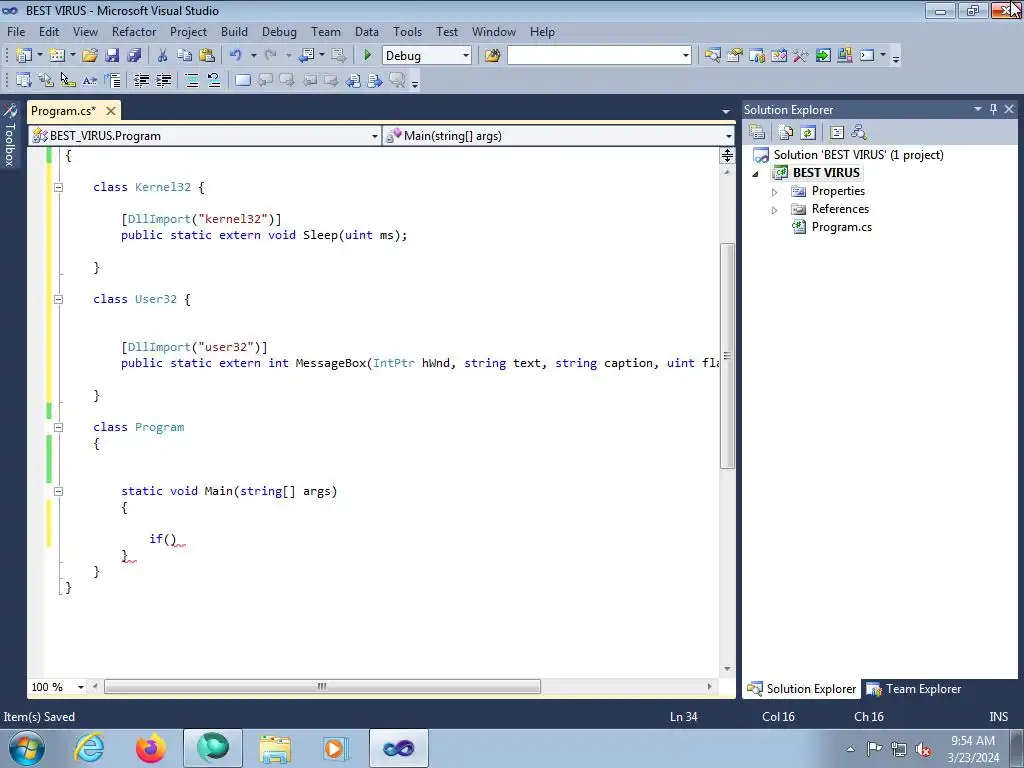Close the Program.cs tab
1024x768 pixels.
click(x=111, y=111)
